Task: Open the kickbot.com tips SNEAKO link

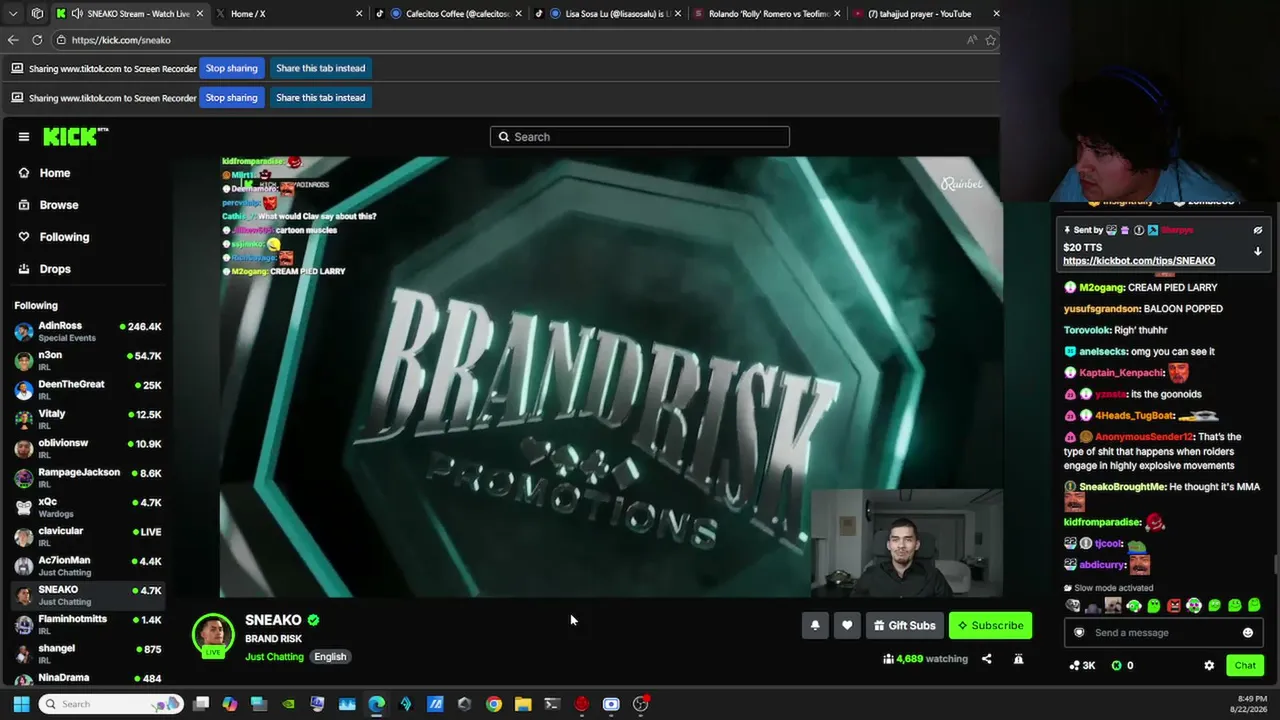Action: [x=1139, y=261]
